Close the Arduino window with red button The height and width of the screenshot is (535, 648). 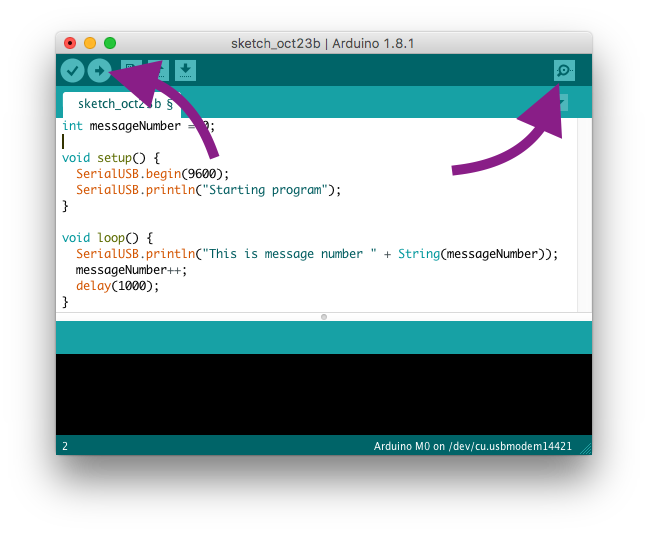point(70,43)
